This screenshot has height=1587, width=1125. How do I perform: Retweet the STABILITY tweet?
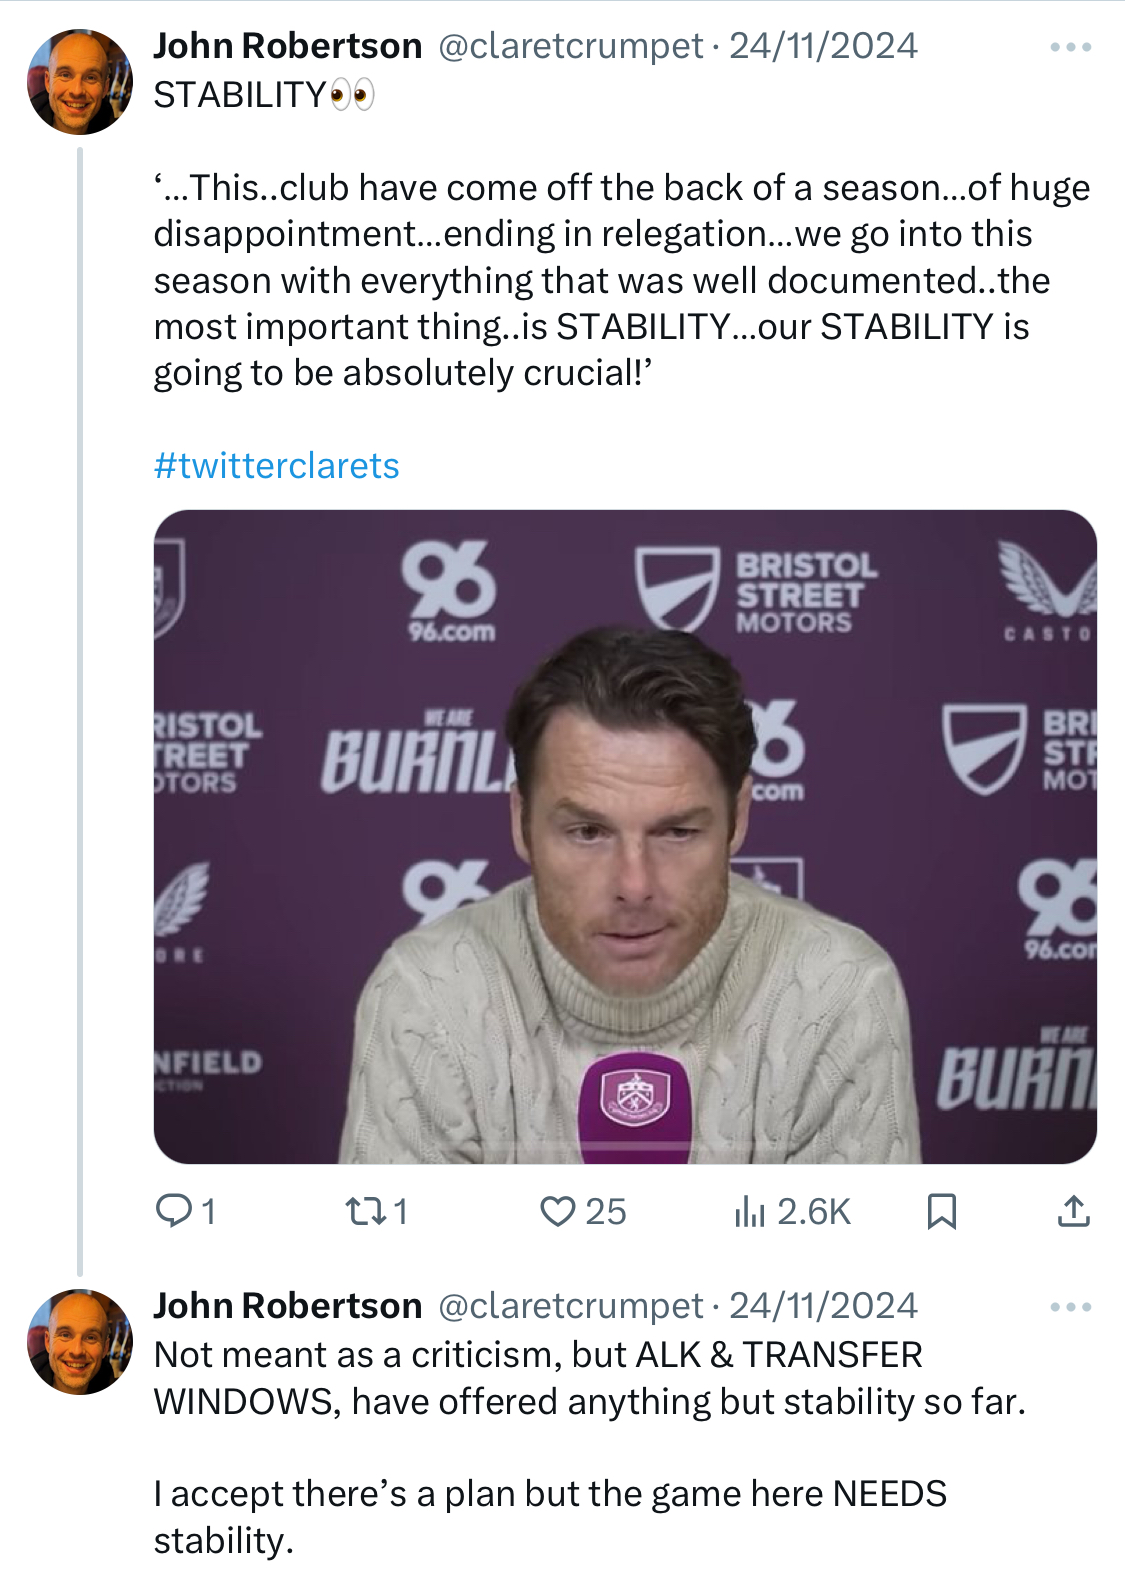point(365,1212)
